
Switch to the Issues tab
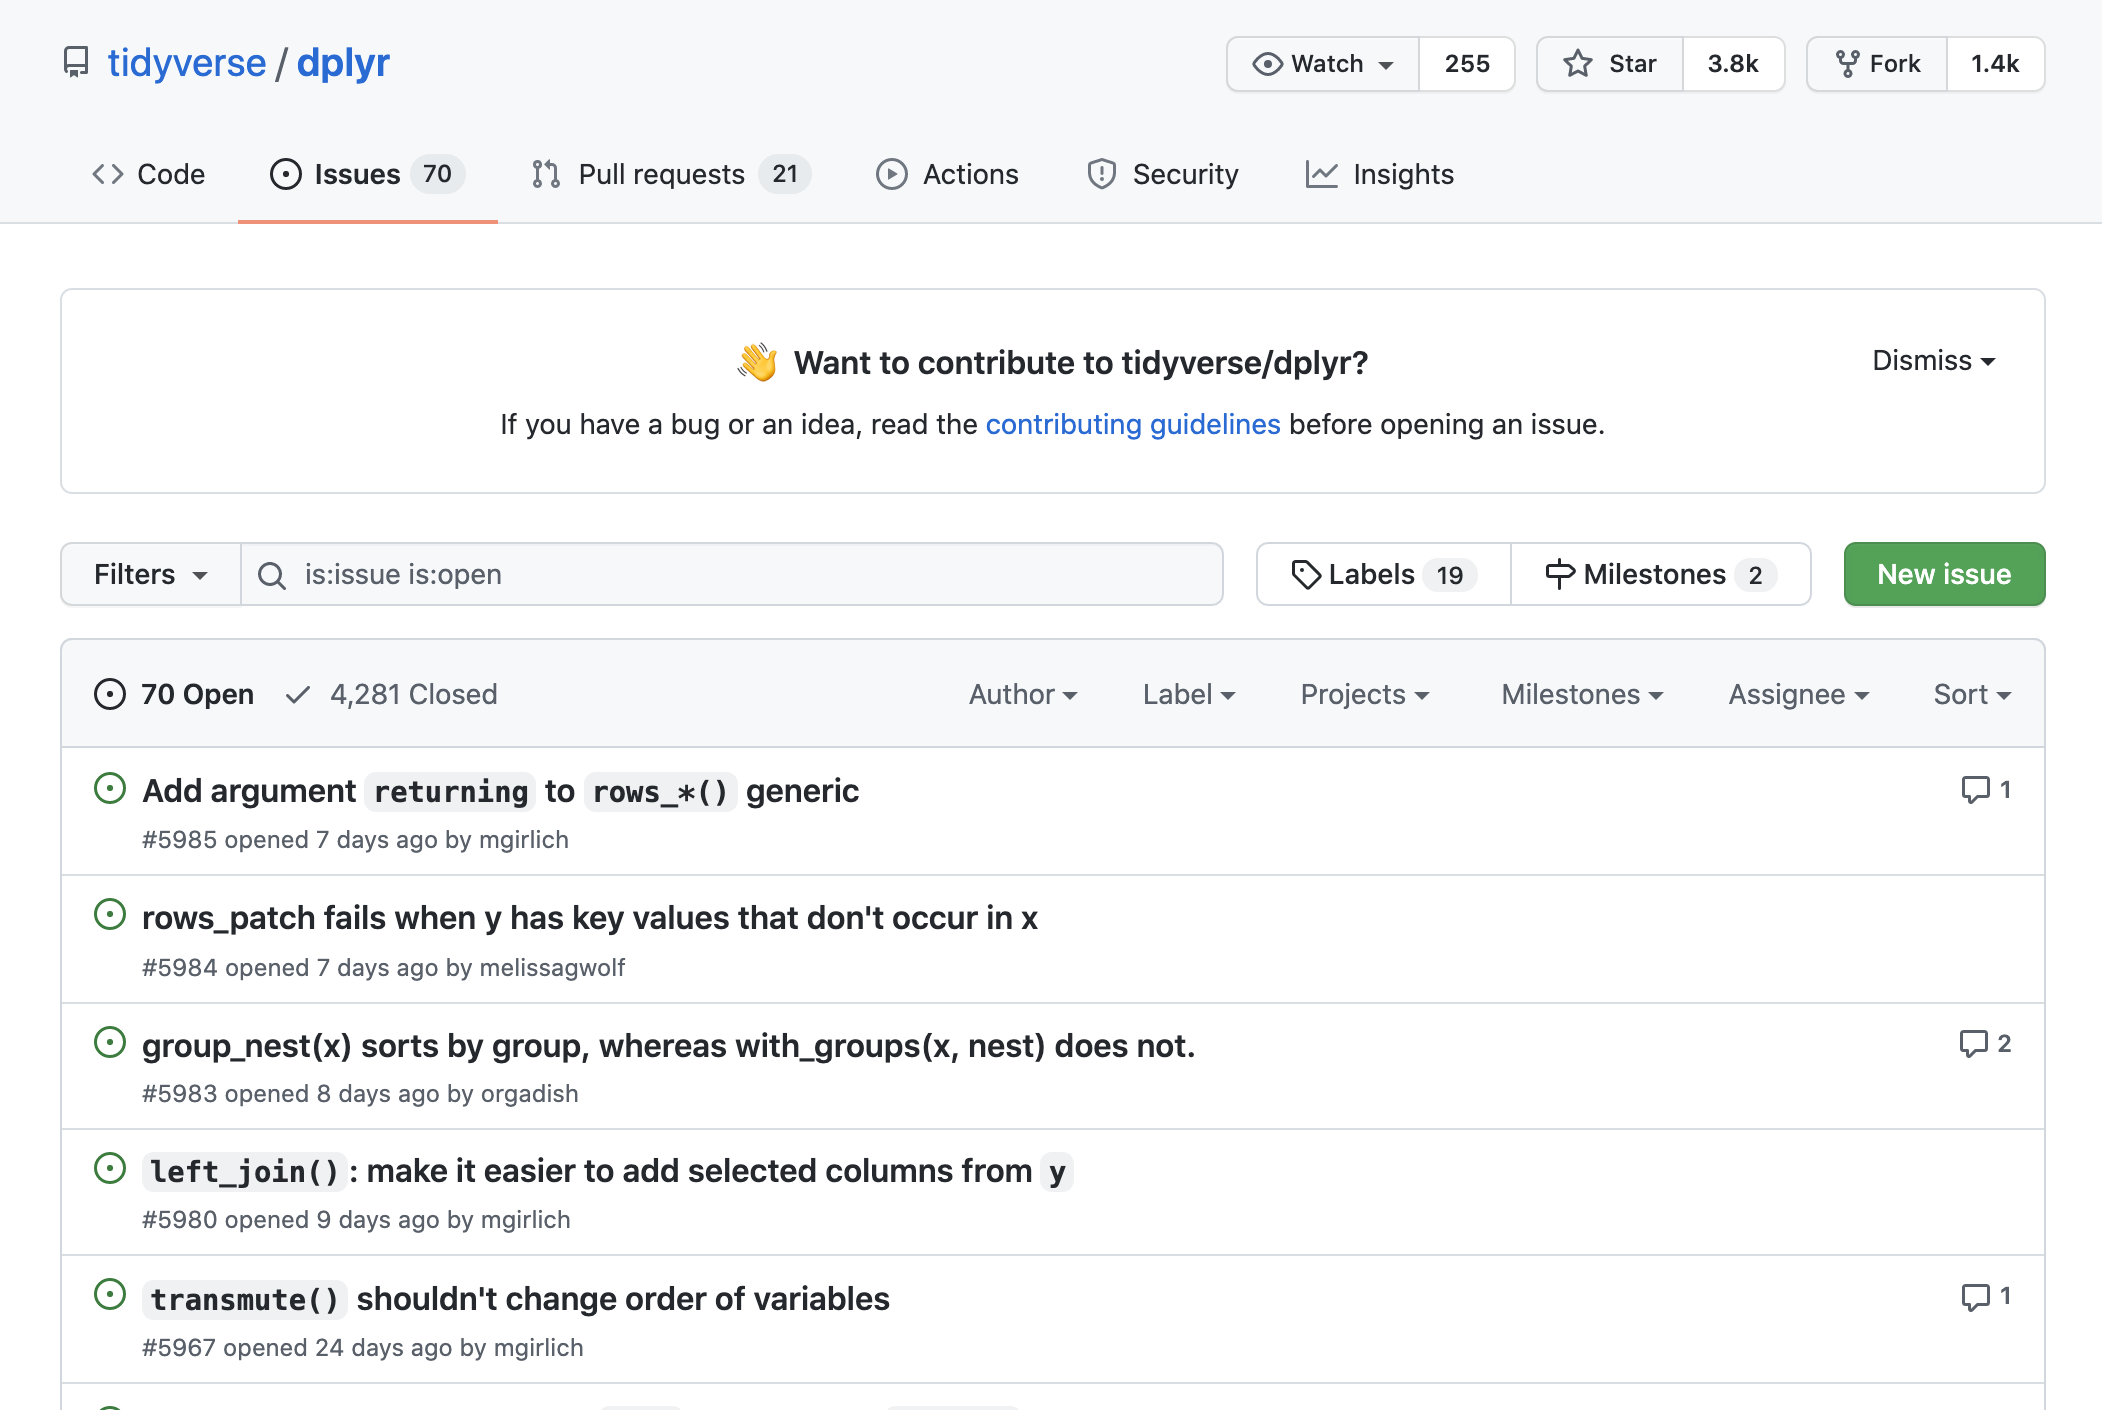(367, 174)
